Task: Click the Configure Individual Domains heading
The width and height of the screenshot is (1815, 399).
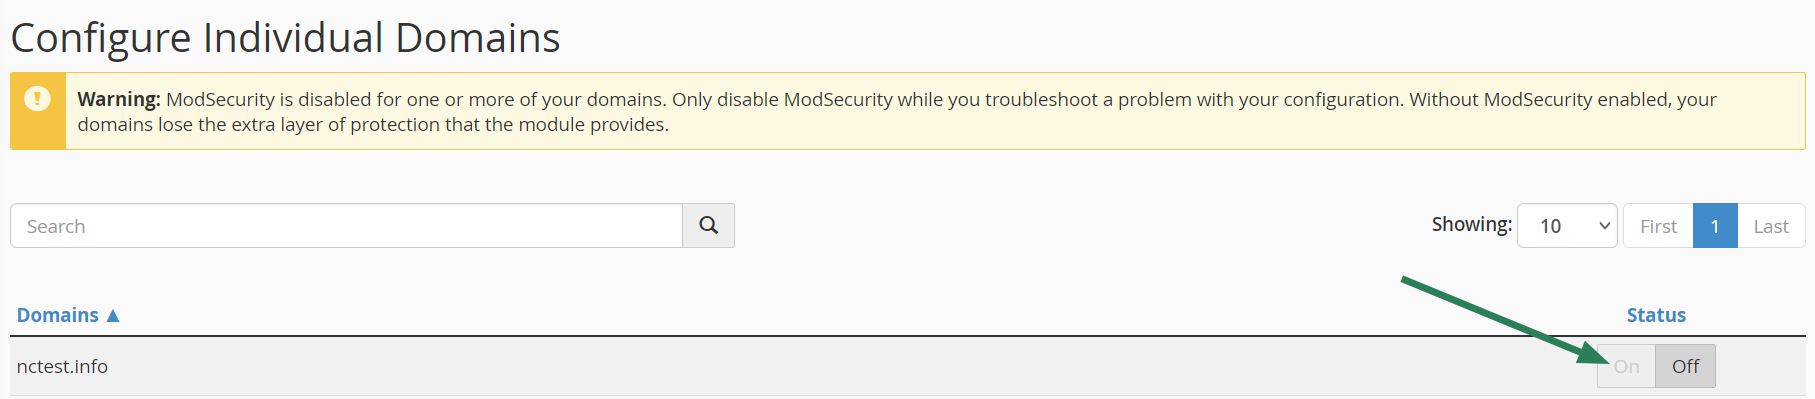Action: coord(285,38)
